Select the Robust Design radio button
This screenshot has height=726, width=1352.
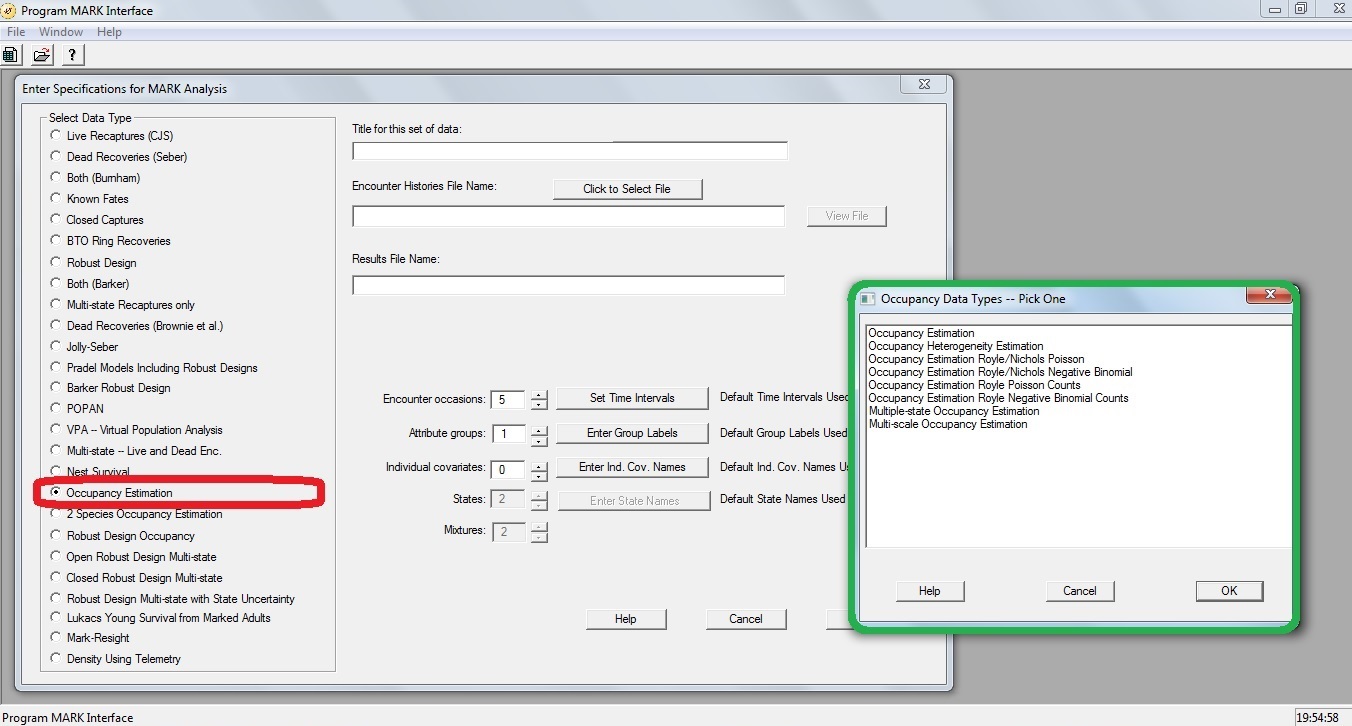pos(94,263)
